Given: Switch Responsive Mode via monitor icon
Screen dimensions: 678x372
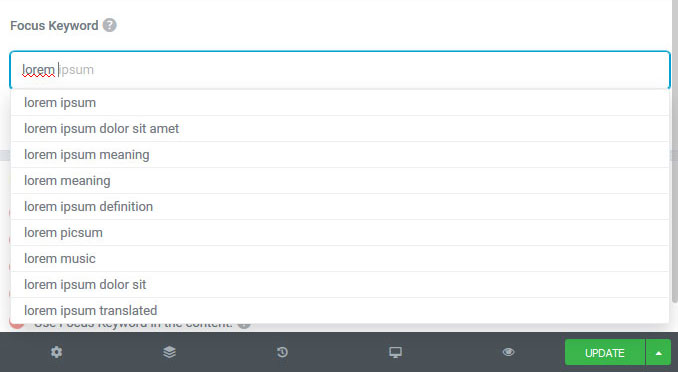Looking at the screenshot, I should tap(395, 352).
